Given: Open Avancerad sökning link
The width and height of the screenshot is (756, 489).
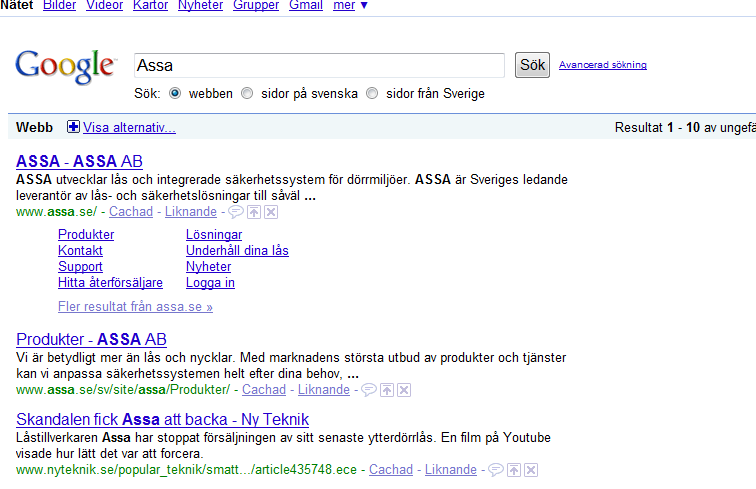Looking at the screenshot, I should 603,65.
